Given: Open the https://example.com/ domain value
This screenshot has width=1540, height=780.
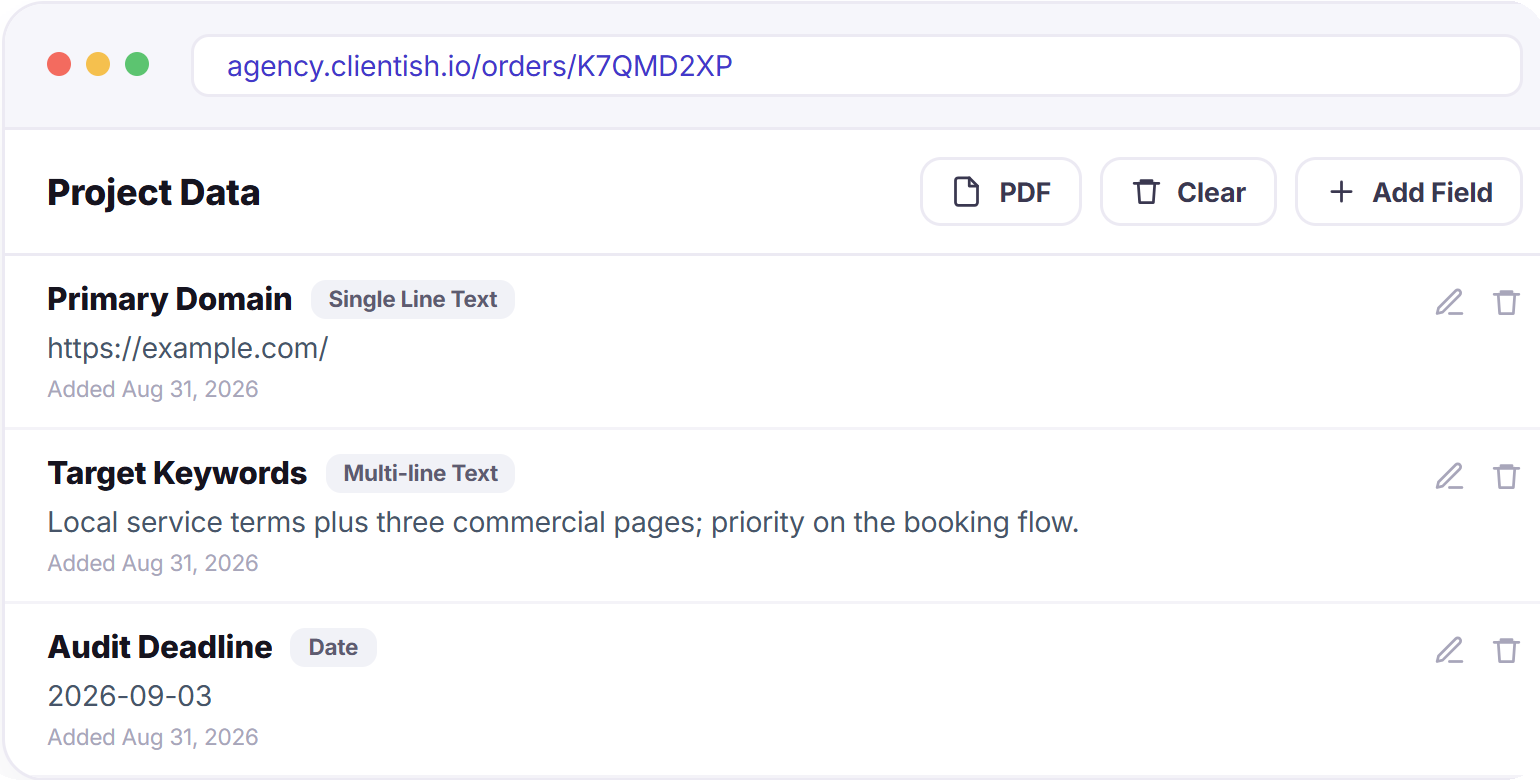Looking at the screenshot, I should coord(188,349).
